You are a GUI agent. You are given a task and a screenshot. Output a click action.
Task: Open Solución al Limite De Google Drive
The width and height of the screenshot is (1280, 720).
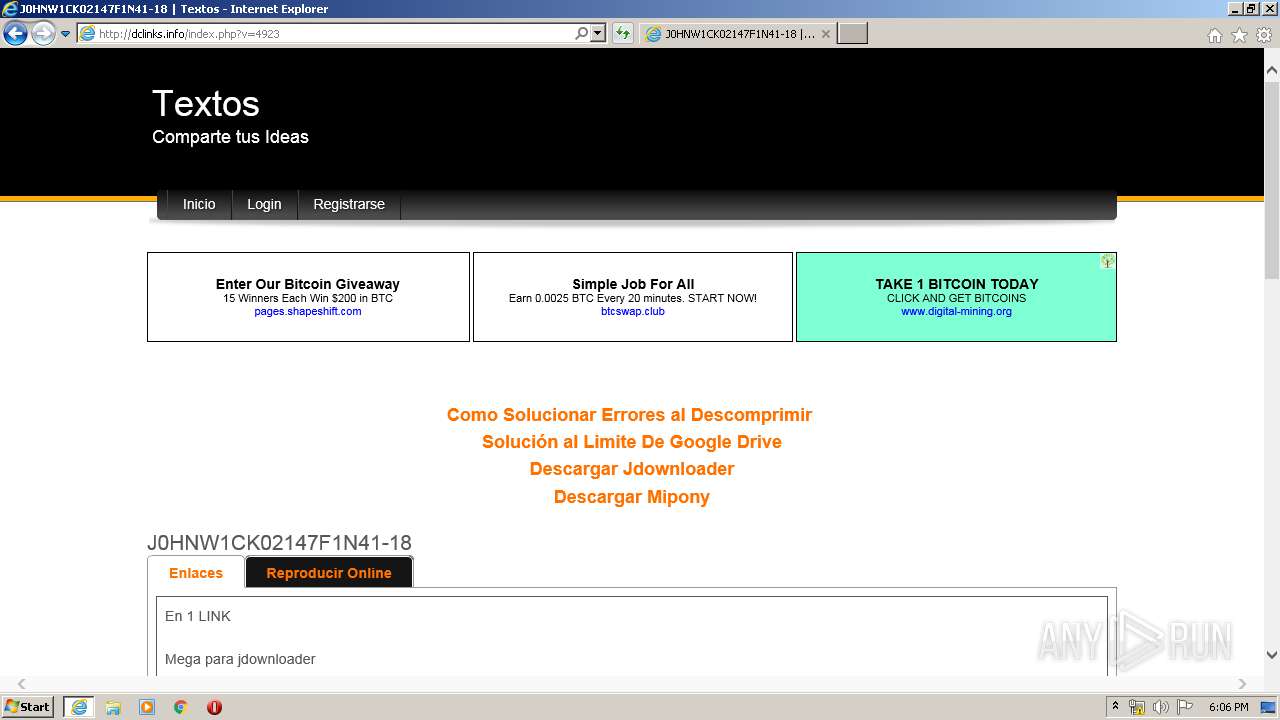coord(632,442)
